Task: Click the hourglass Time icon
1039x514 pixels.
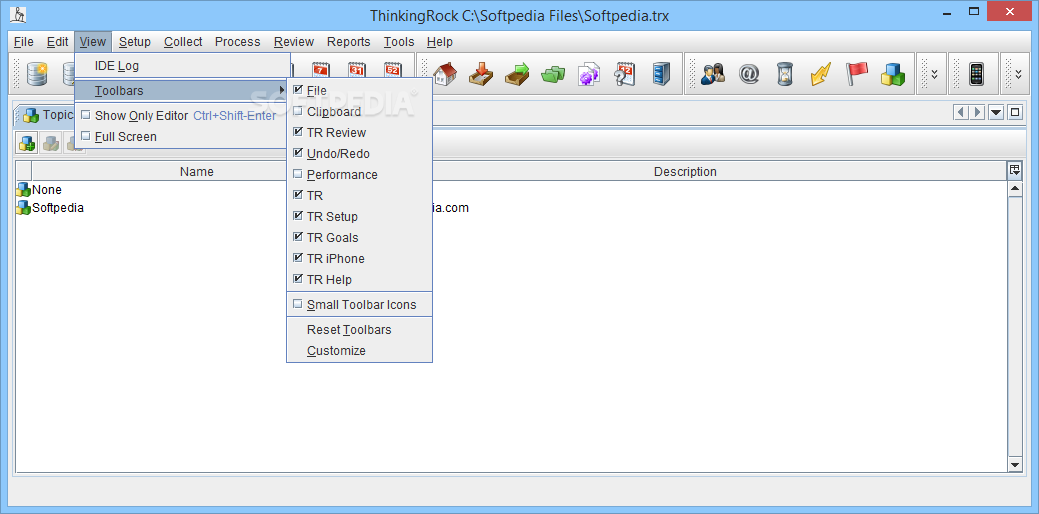Action: click(x=785, y=74)
